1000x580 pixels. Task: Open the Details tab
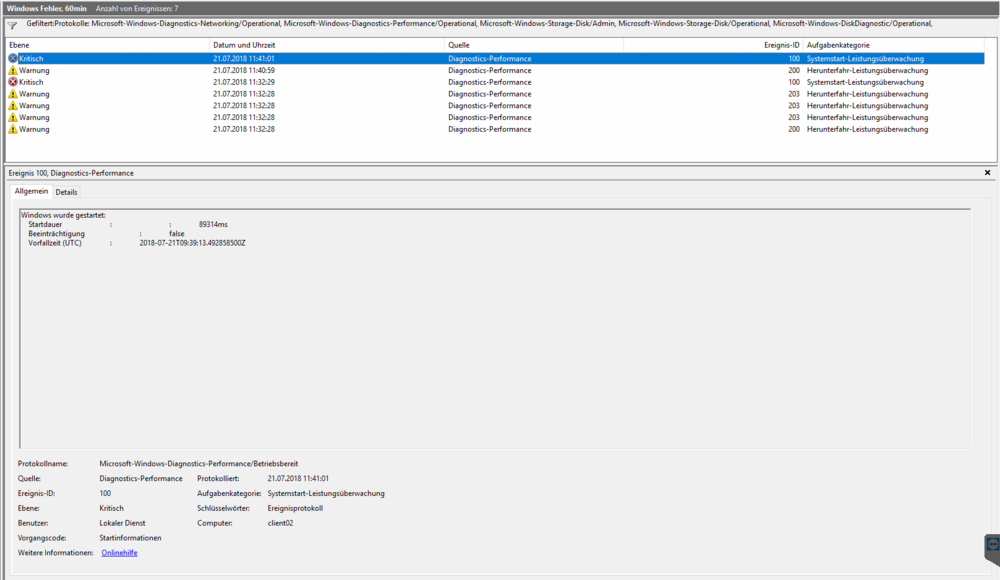[x=66, y=192]
